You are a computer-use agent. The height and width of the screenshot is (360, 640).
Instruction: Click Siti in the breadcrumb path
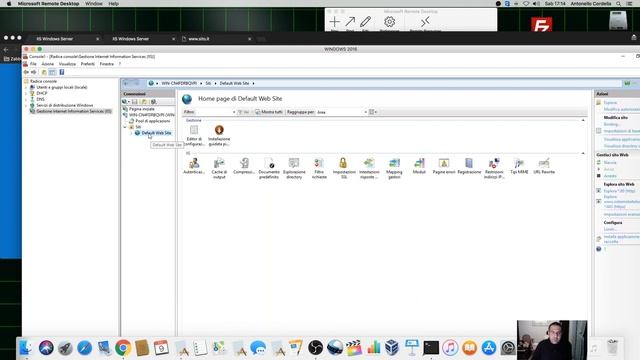208,83
